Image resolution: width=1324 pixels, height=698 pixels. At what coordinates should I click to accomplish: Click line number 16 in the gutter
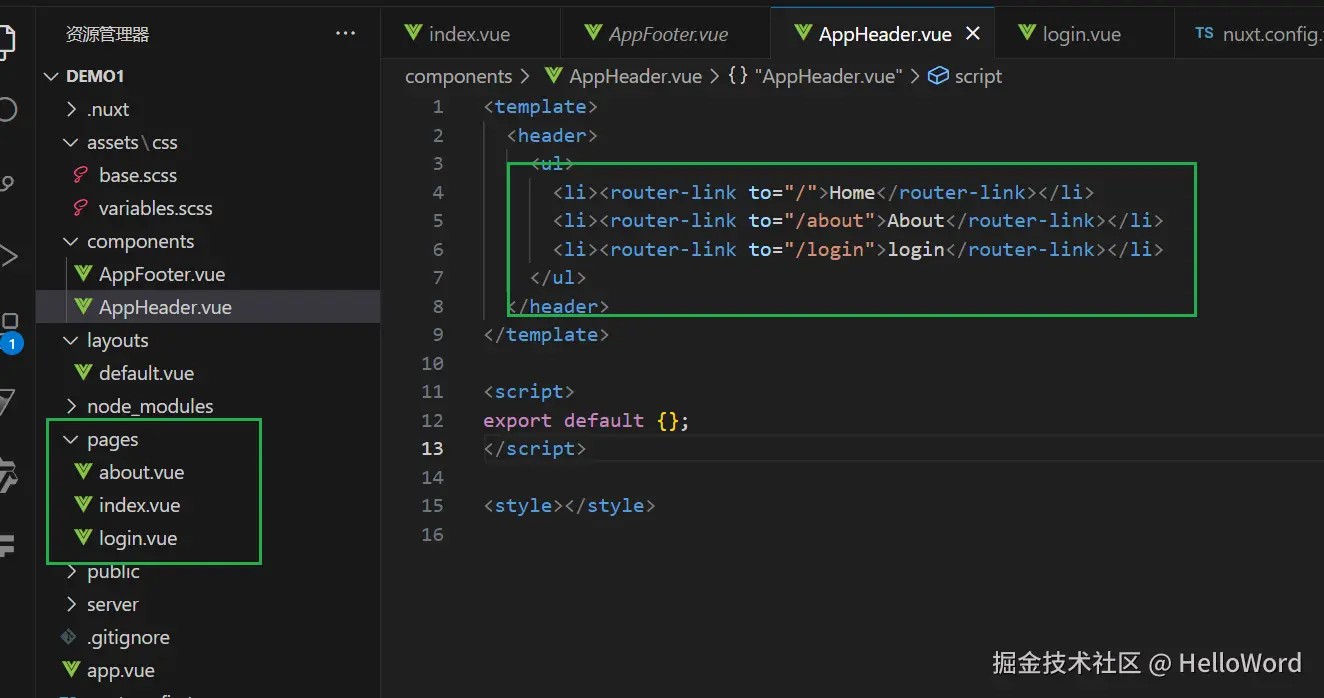point(432,534)
